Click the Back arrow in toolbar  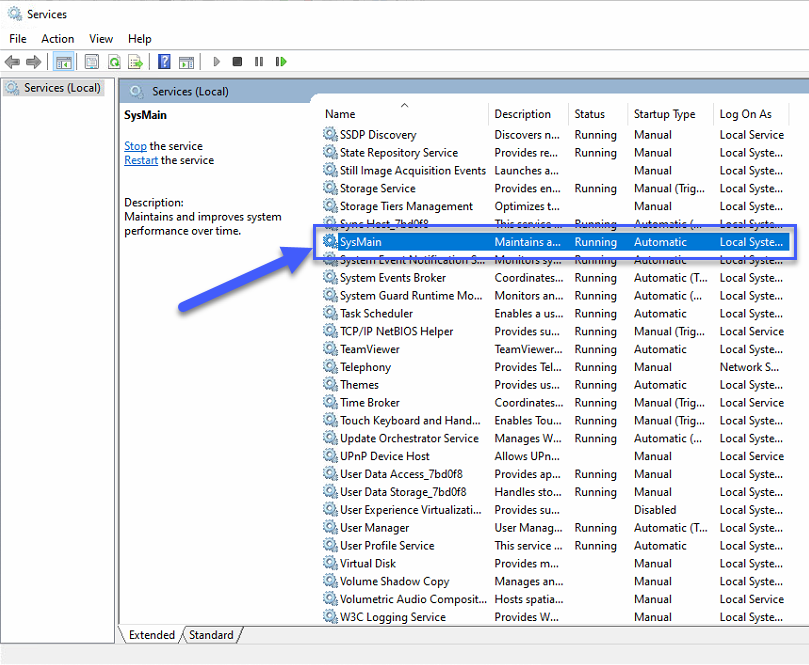[12, 62]
